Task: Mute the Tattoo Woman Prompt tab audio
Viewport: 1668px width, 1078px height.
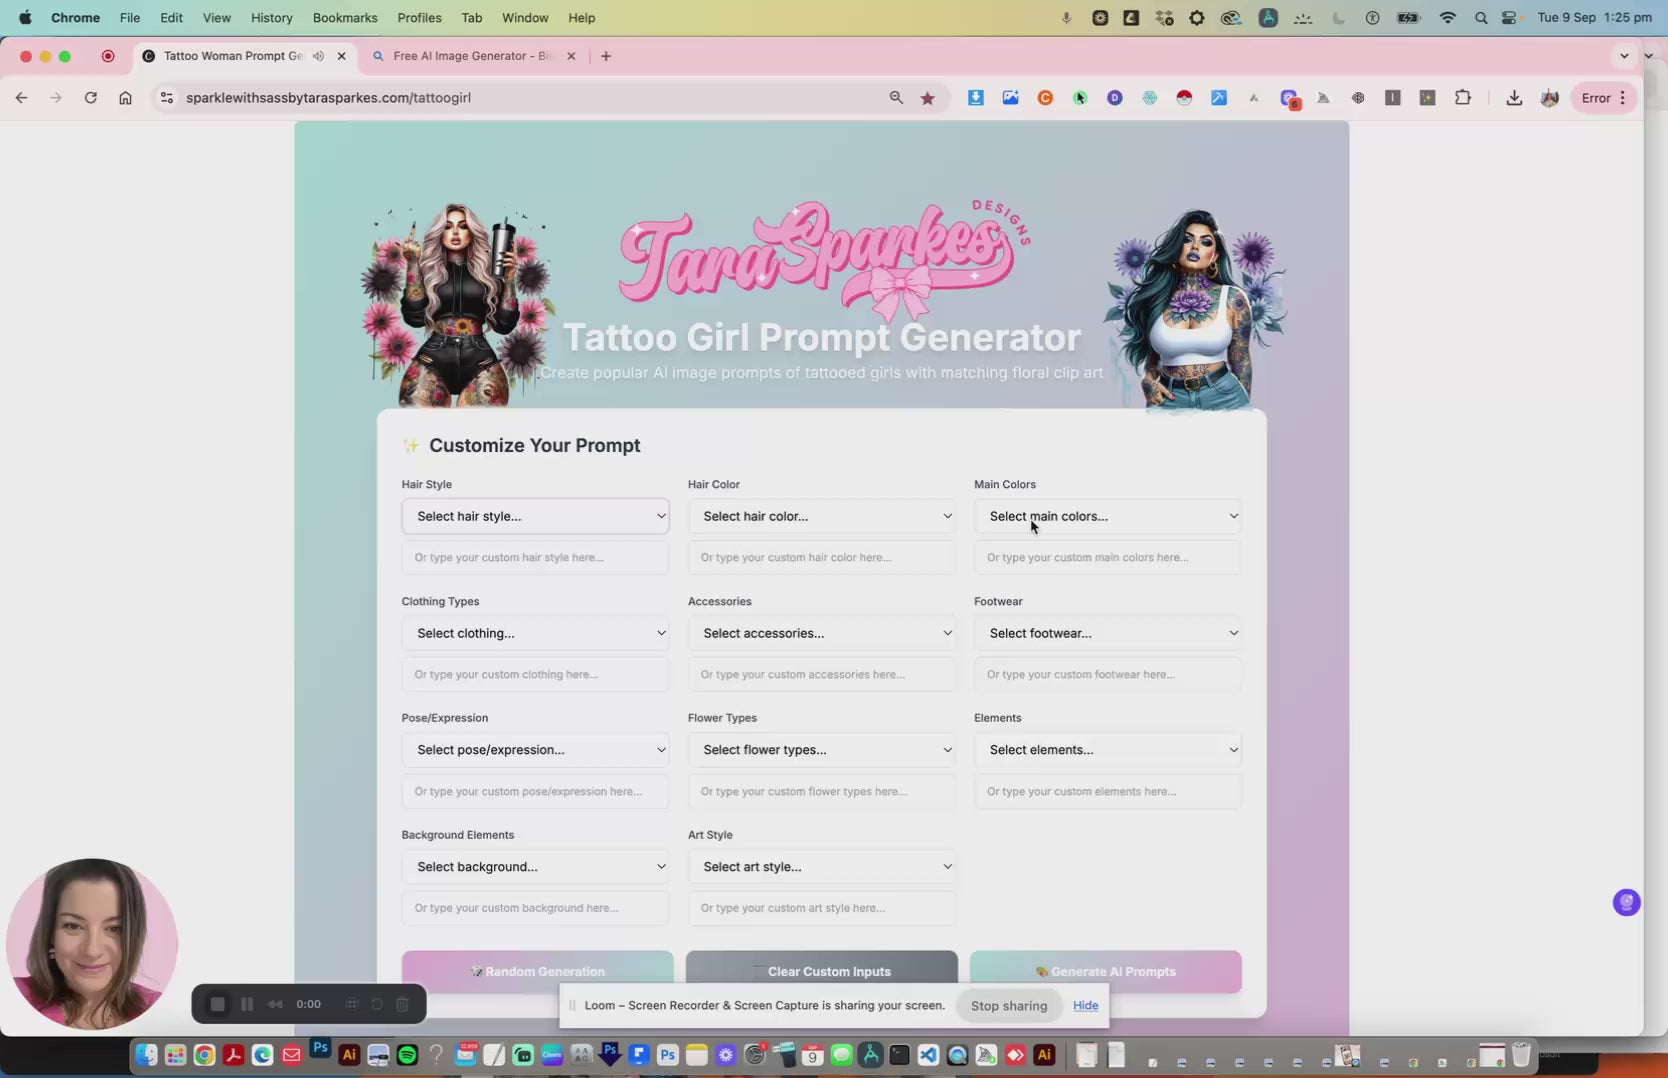Action: [318, 56]
